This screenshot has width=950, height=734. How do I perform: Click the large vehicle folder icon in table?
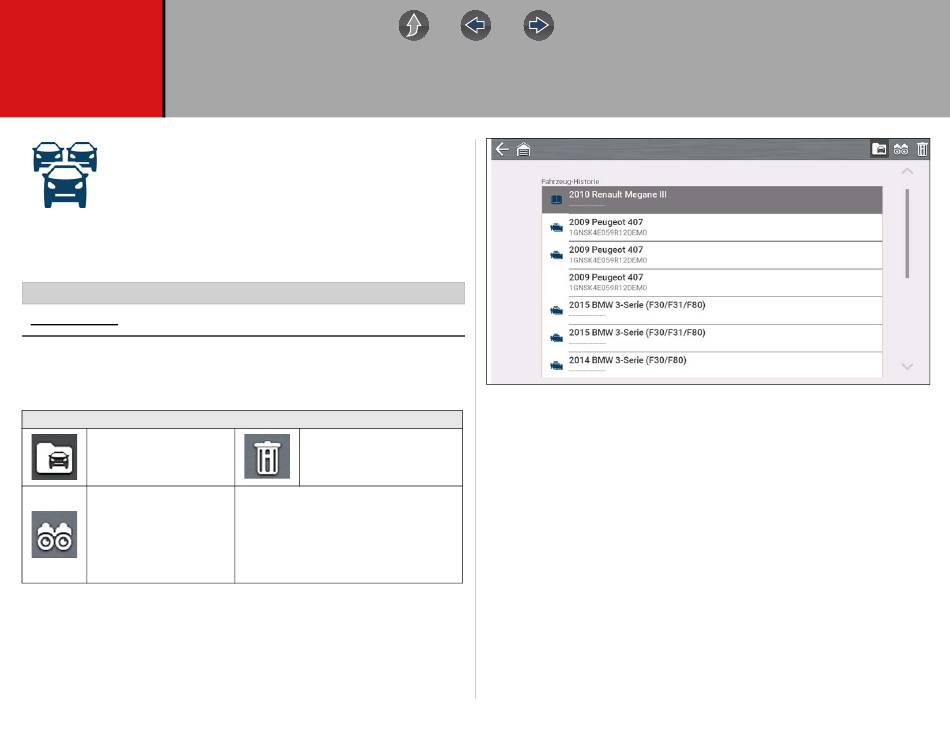click(x=55, y=457)
